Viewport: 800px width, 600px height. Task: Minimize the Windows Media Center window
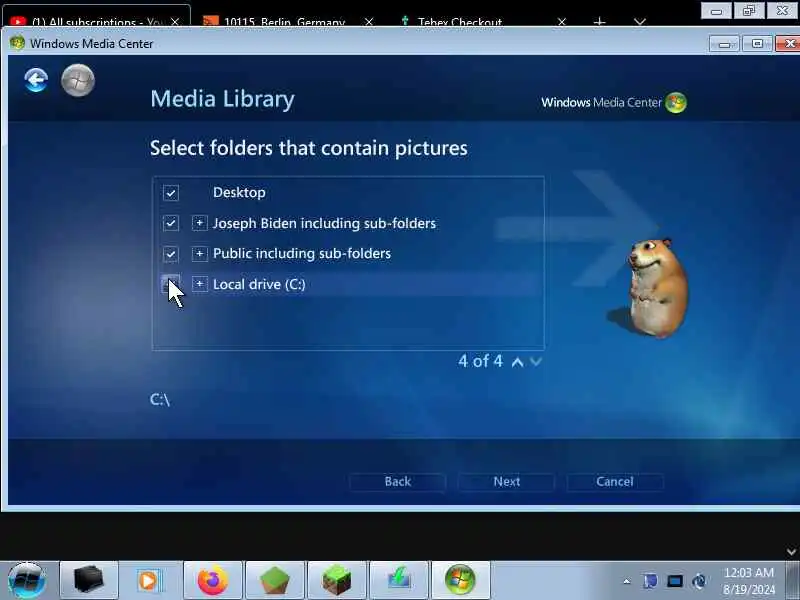(724, 44)
